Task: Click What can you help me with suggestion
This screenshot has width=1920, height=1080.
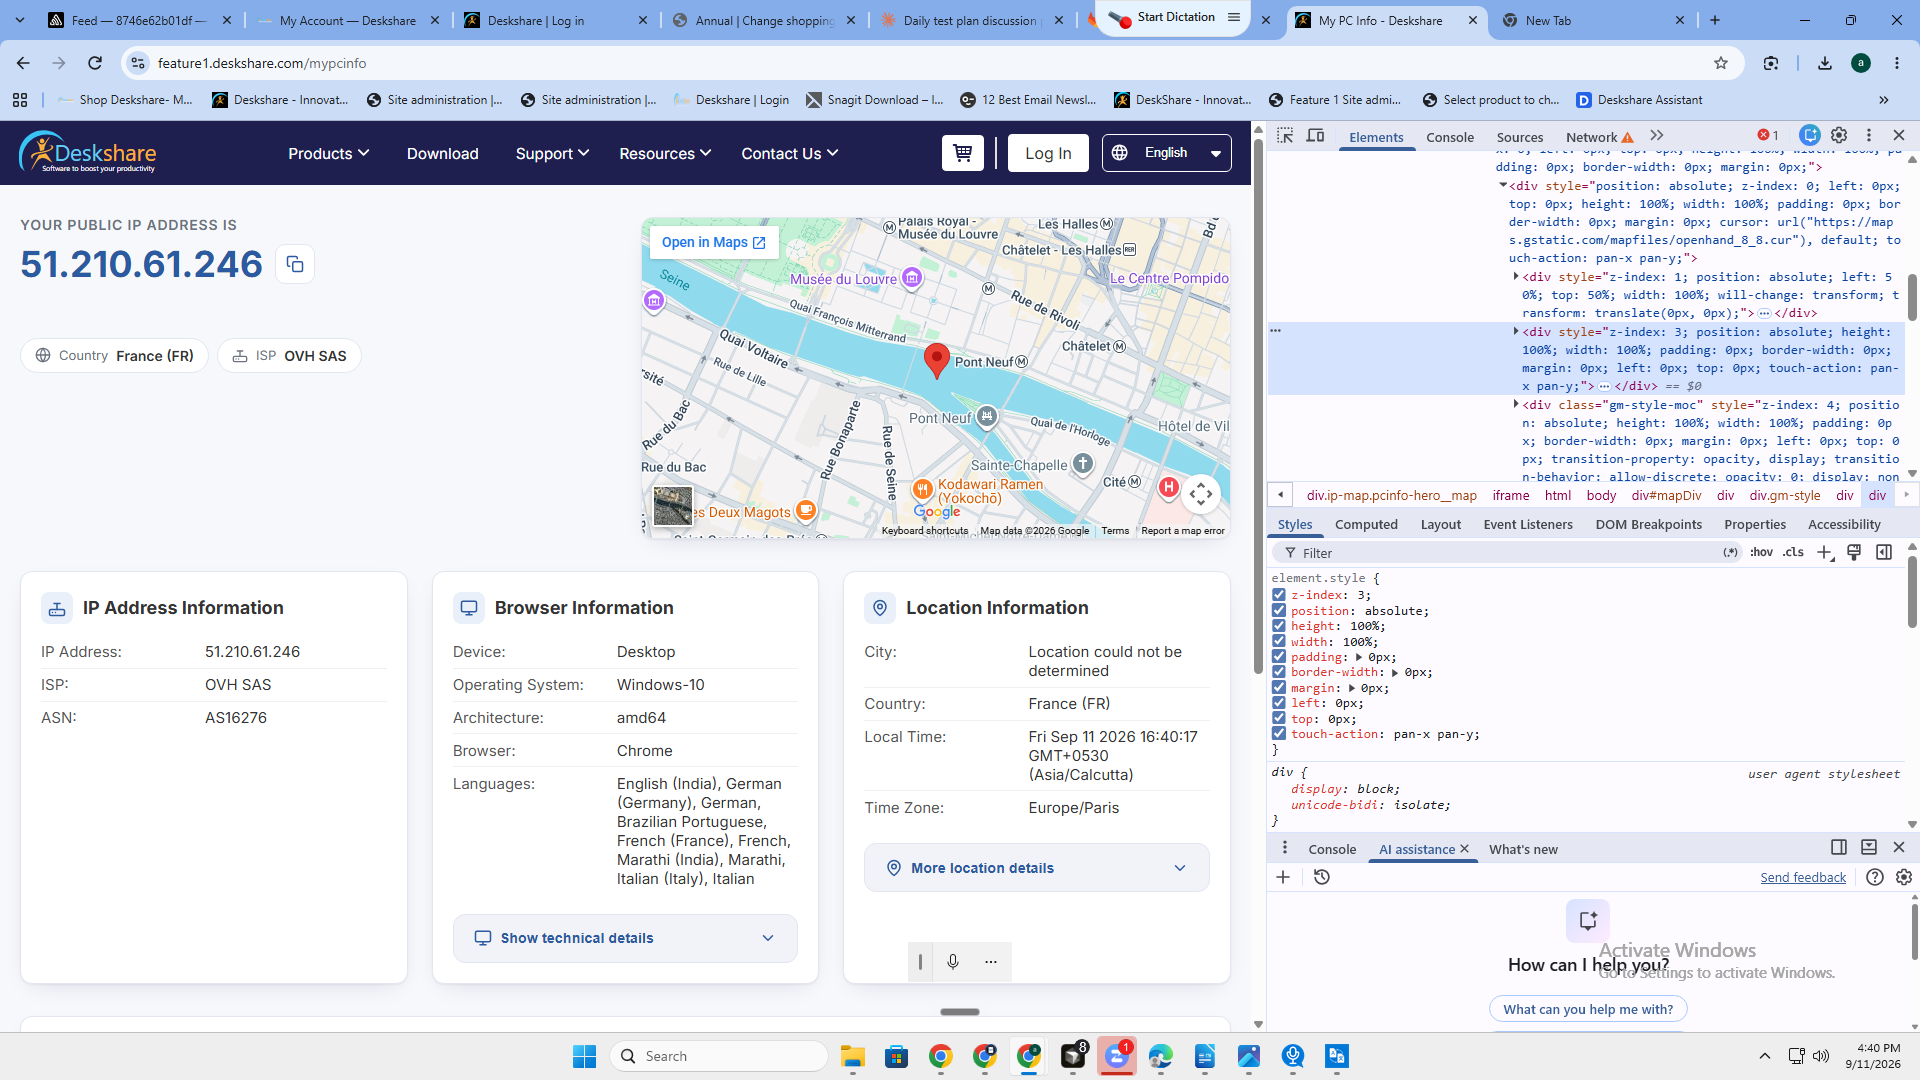Action: point(1588,1009)
